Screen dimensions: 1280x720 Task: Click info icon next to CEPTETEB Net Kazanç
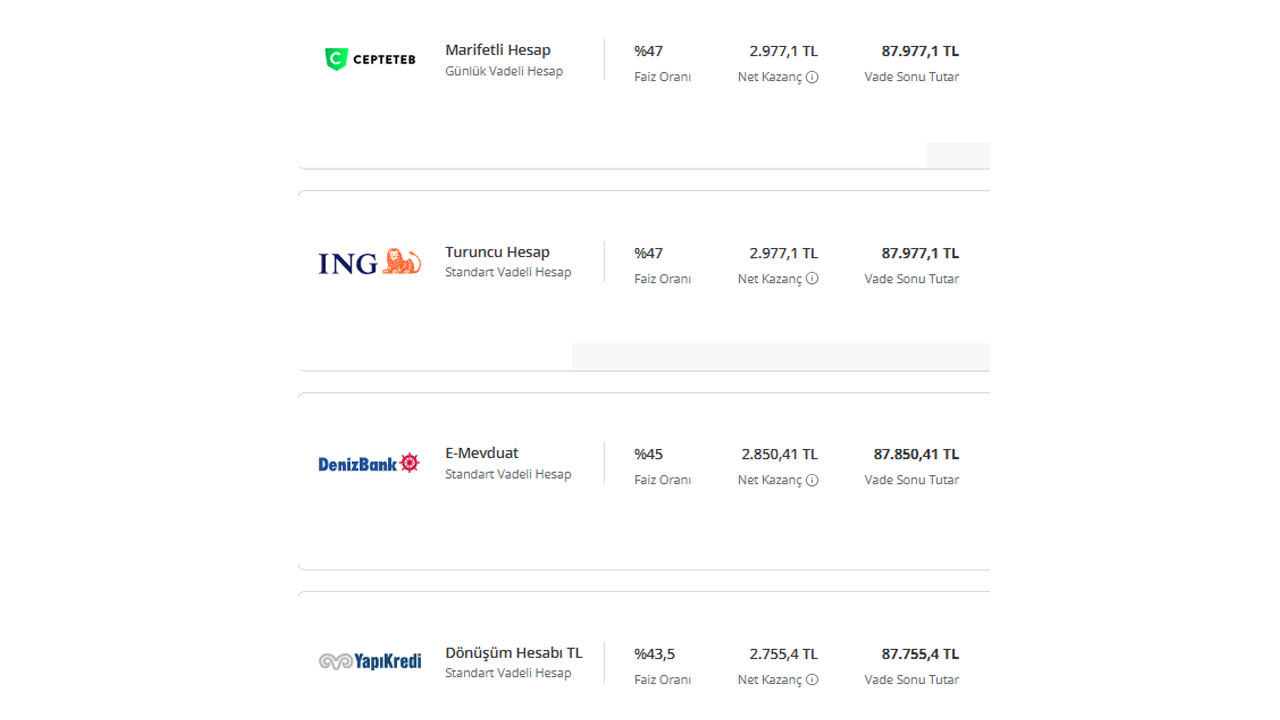tap(812, 77)
